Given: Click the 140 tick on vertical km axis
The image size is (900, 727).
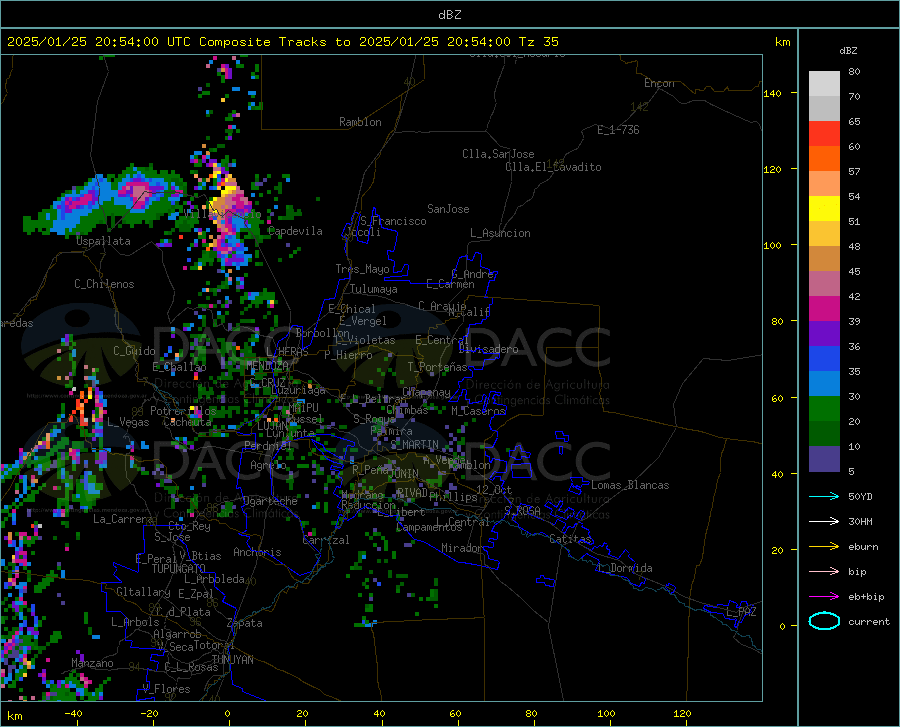Looking at the screenshot, I should 772,94.
